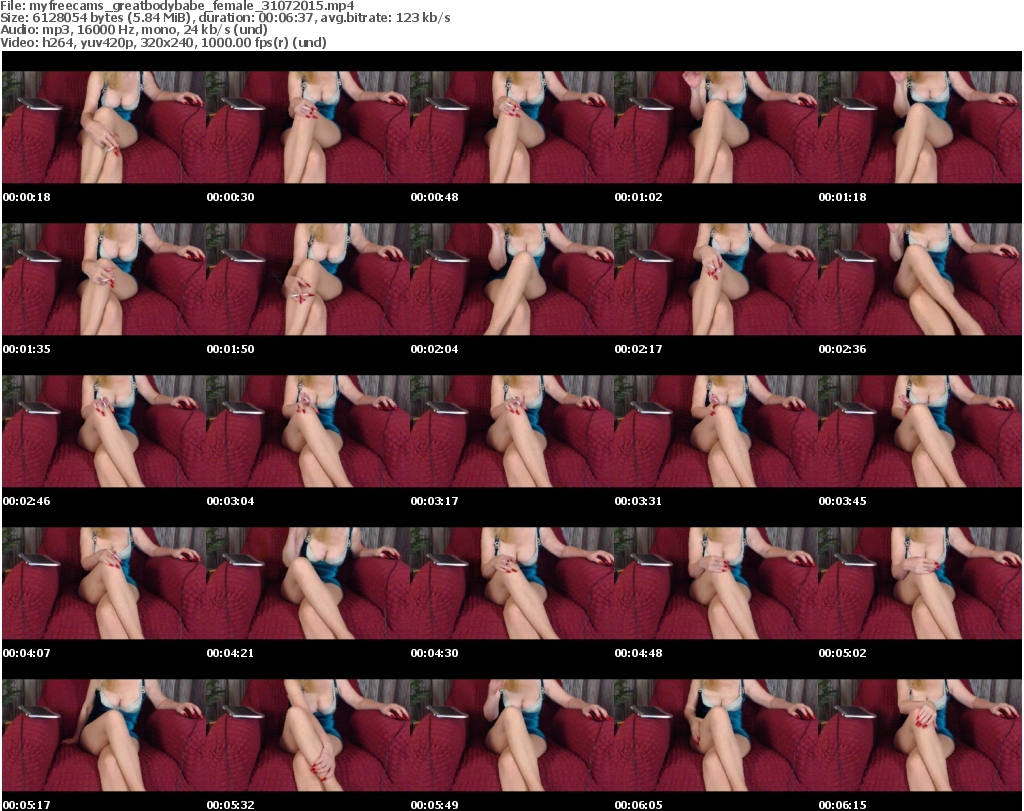
Task: Click the video frame at 00:00:48
Action: pyautogui.click(x=512, y=127)
